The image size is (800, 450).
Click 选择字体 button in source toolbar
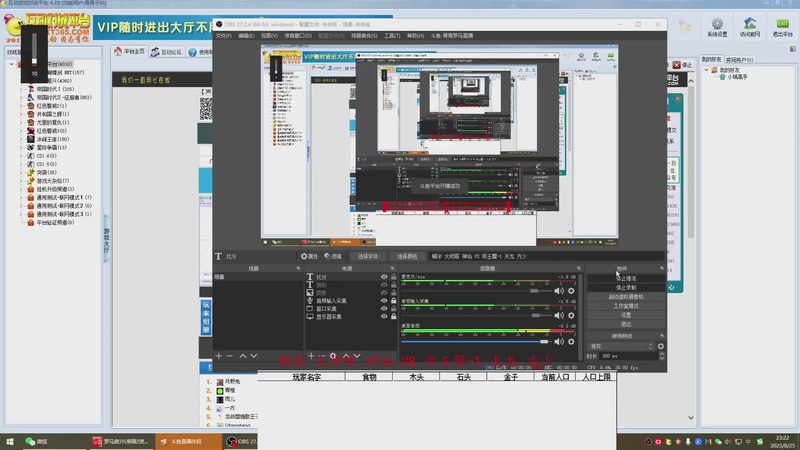click(x=367, y=256)
